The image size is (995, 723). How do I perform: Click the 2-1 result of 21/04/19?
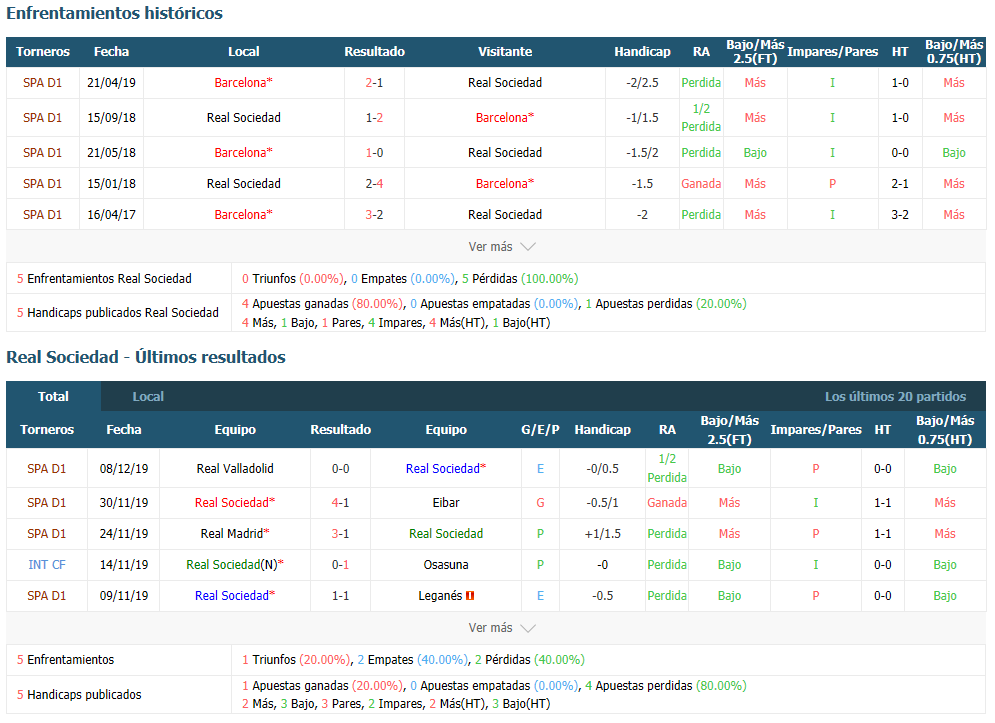[374, 83]
